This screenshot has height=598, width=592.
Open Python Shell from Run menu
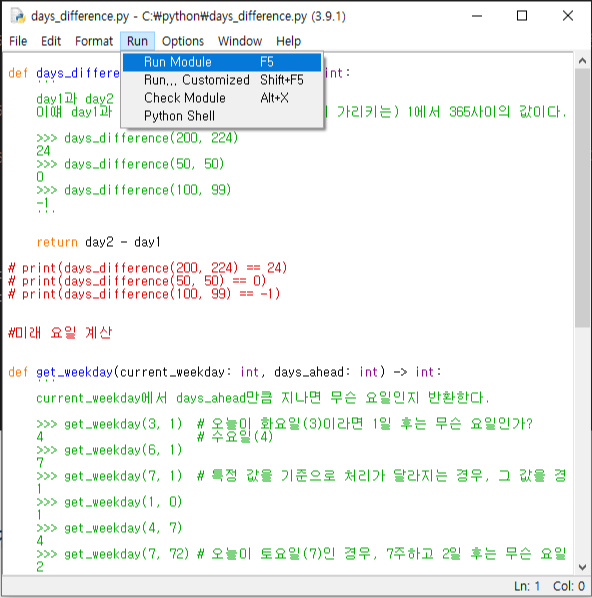pos(222,116)
